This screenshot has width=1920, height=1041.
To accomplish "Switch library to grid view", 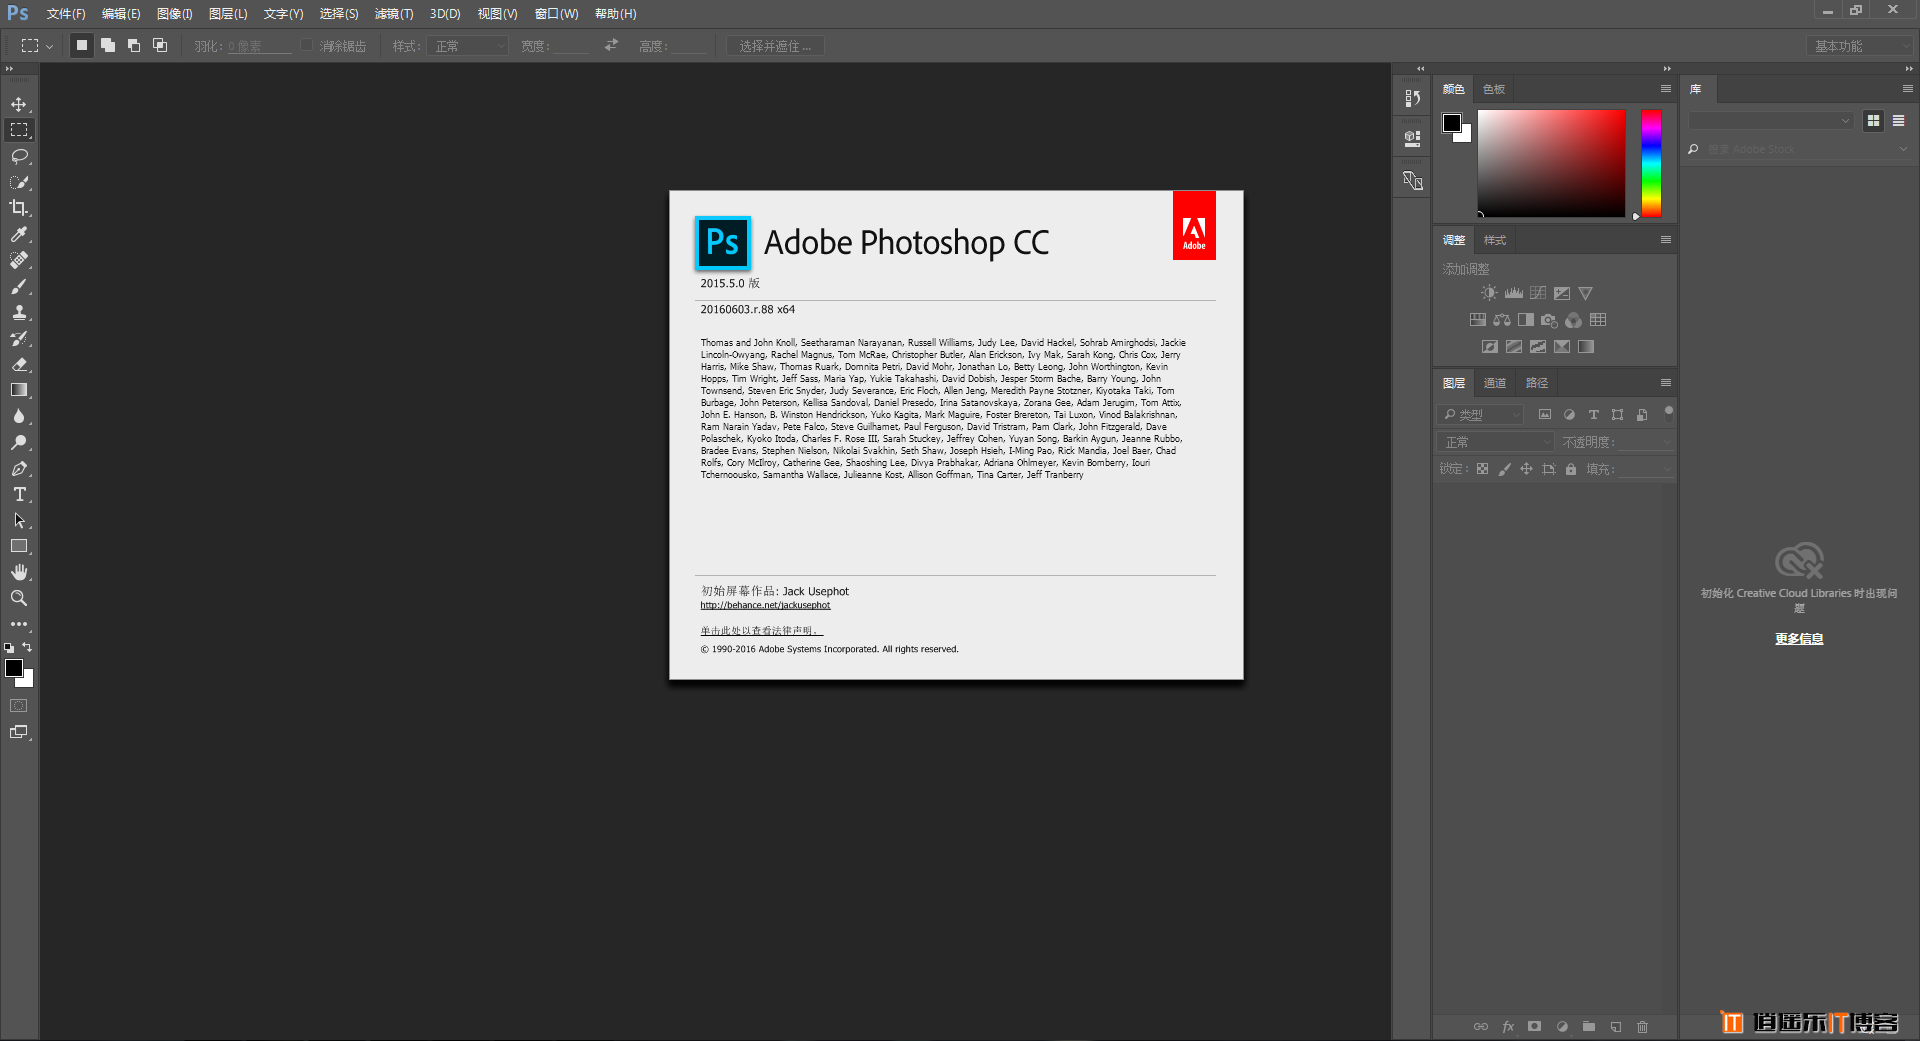I will [x=1873, y=120].
